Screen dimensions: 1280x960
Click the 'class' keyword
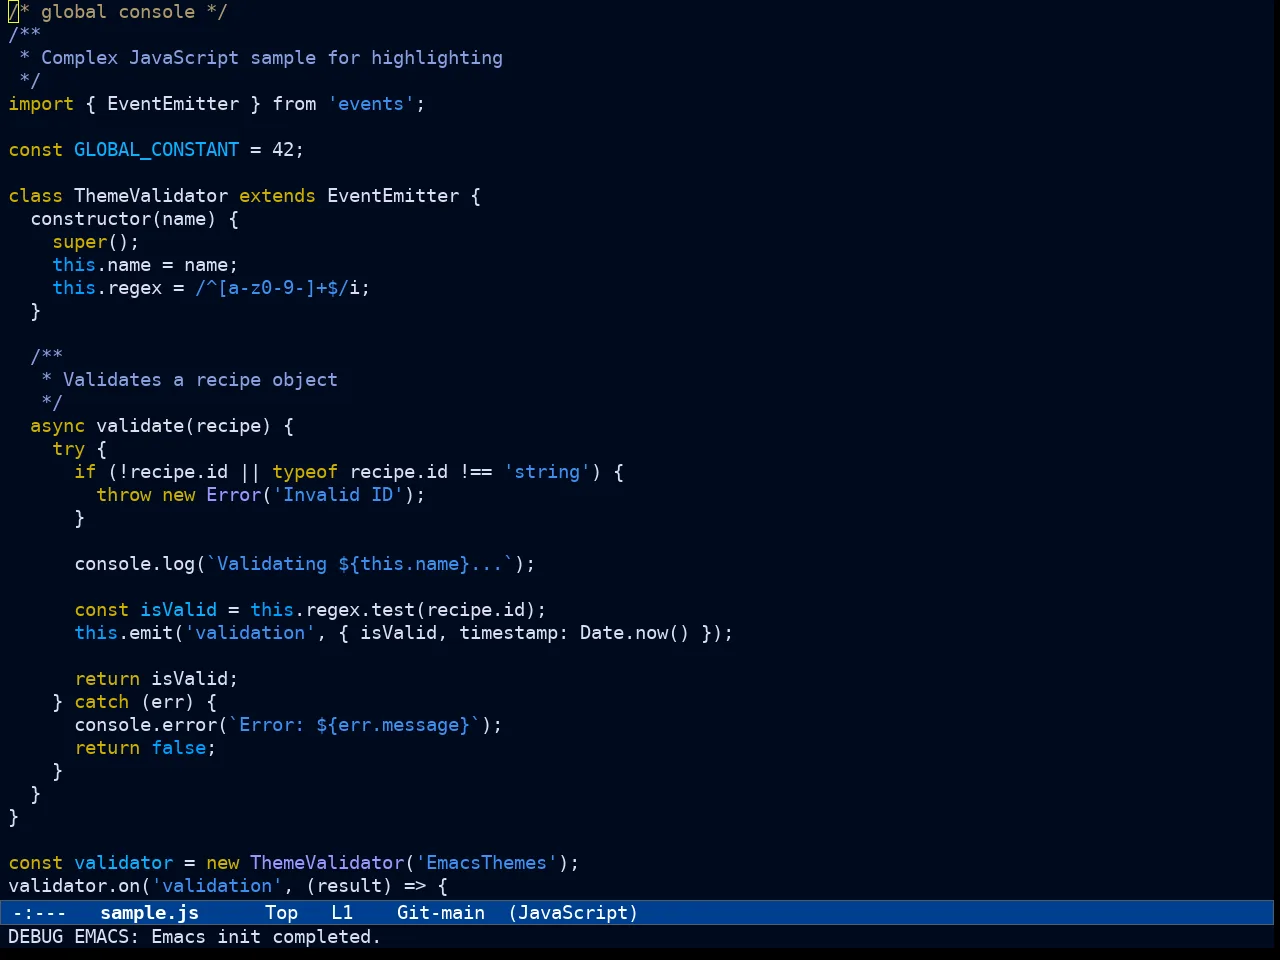click(x=36, y=196)
